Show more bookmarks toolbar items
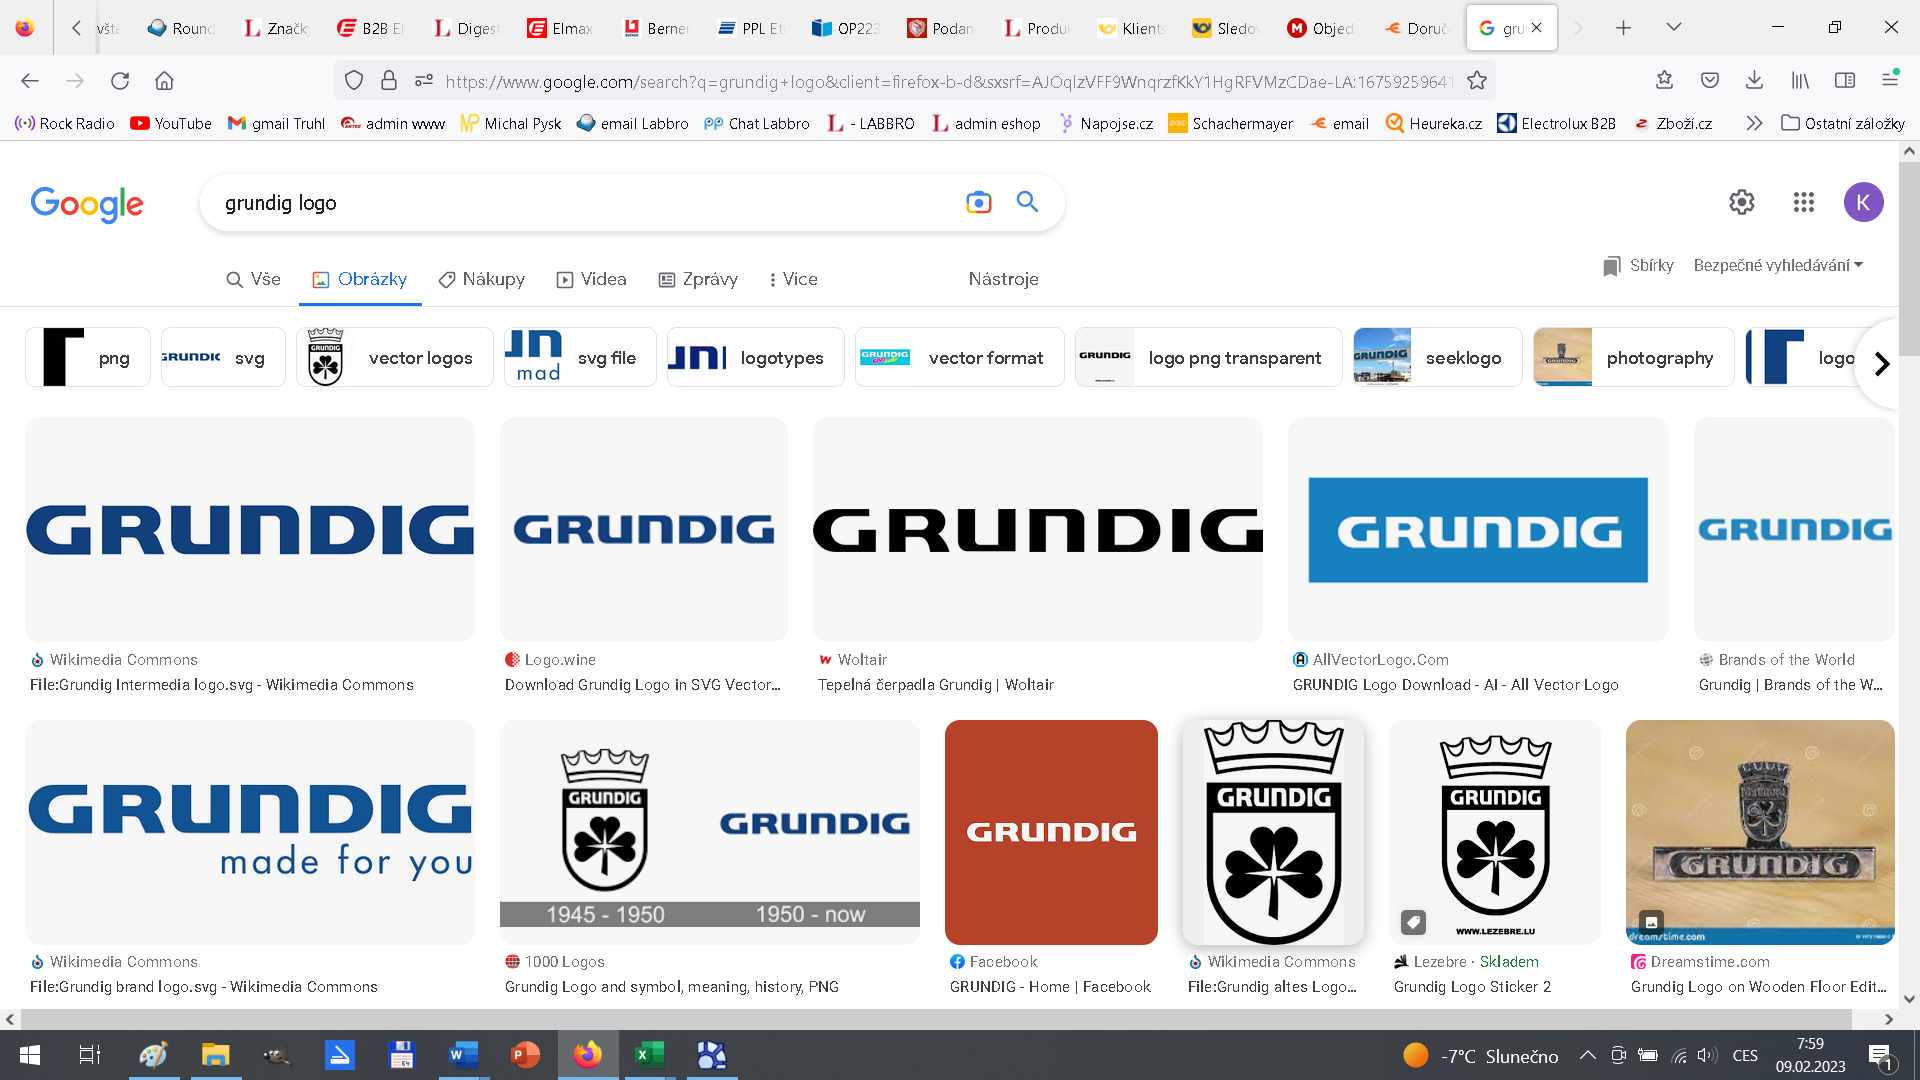The height and width of the screenshot is (1080, 1920). pyautogui.click(x=1754, y=123)
